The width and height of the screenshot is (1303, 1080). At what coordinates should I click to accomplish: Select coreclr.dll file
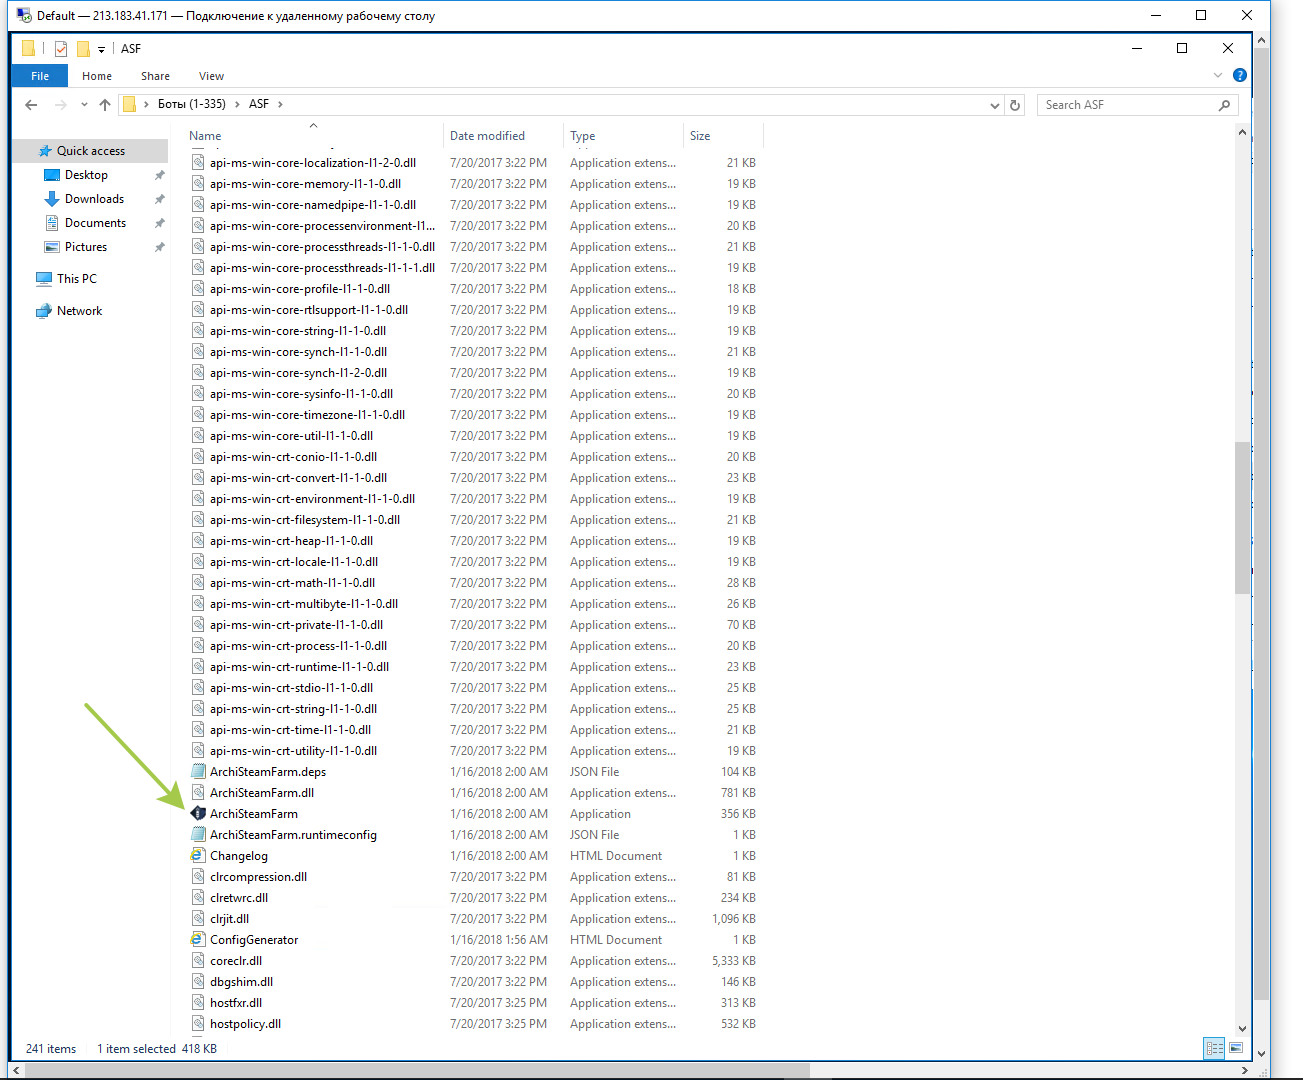(236, 961)
